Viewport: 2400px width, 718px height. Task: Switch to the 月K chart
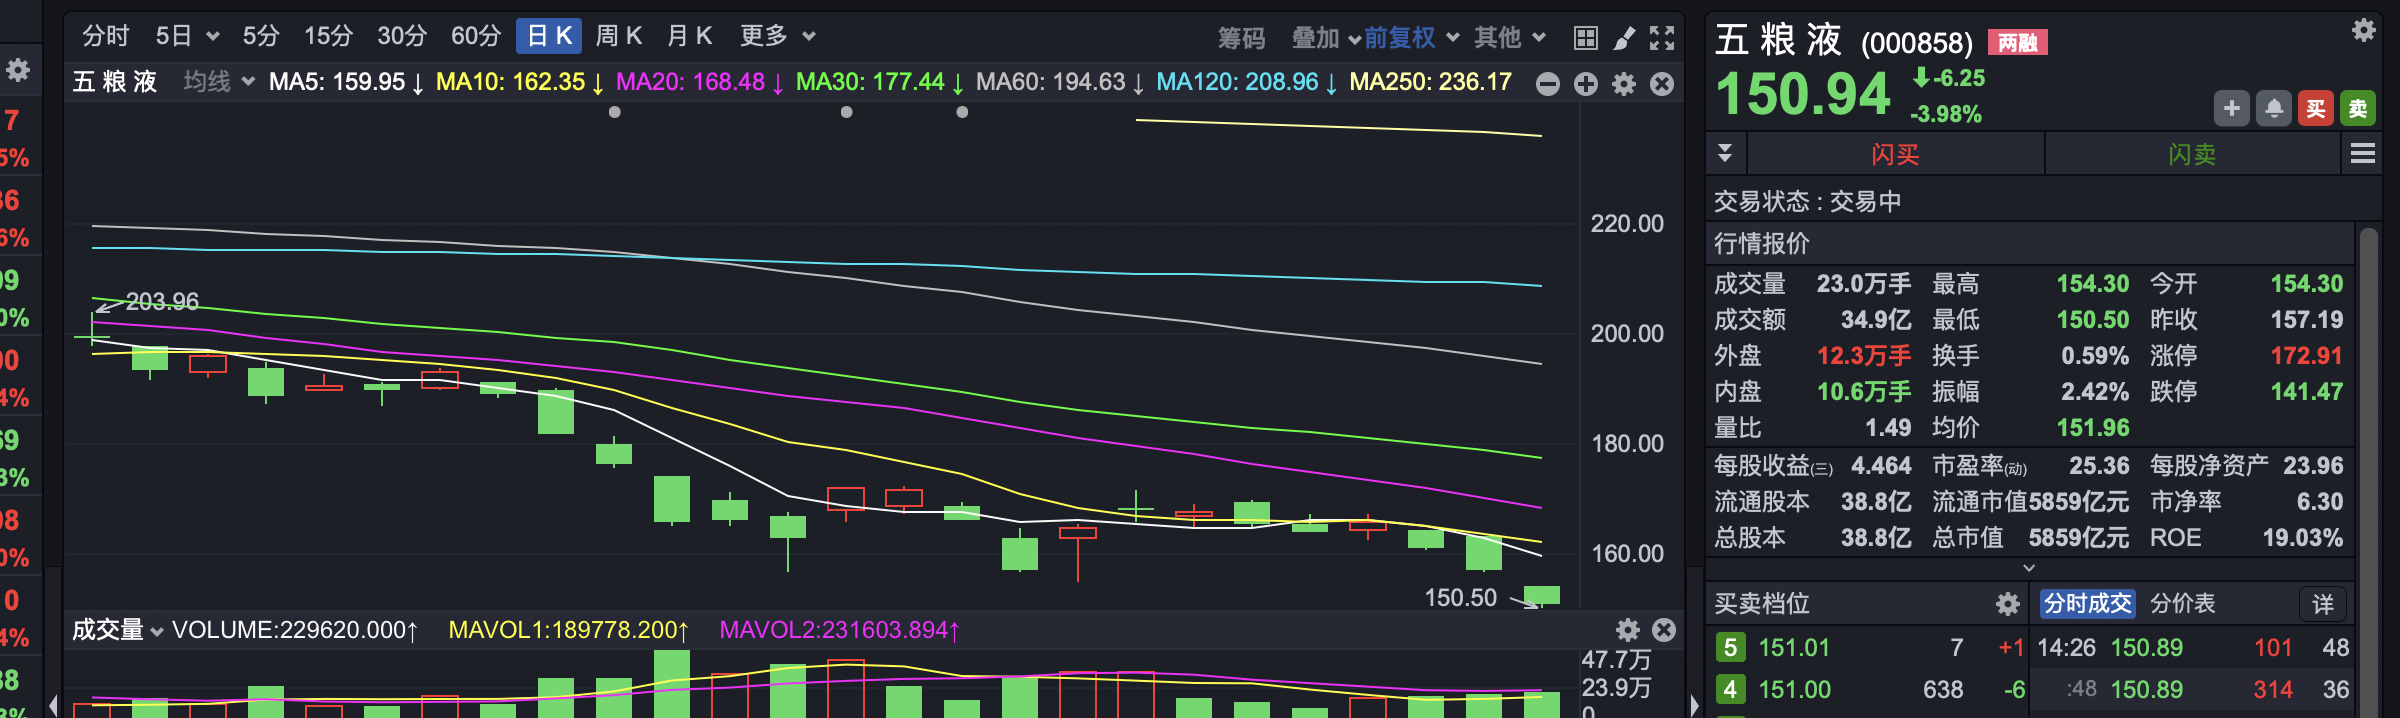coord(690,36)
